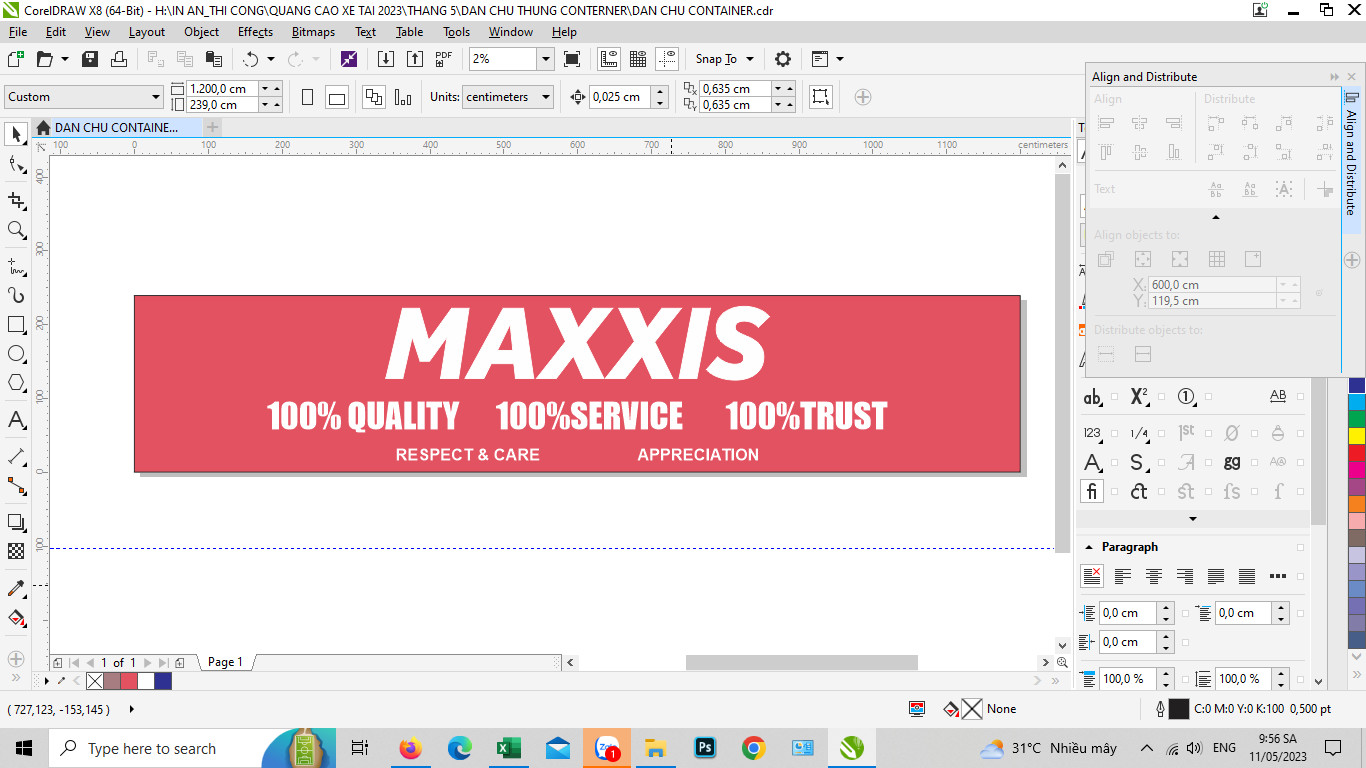The height and width of the screenshot is (768, 1366).
Task: Select the Polygon tool
Action: coord(16,383)
